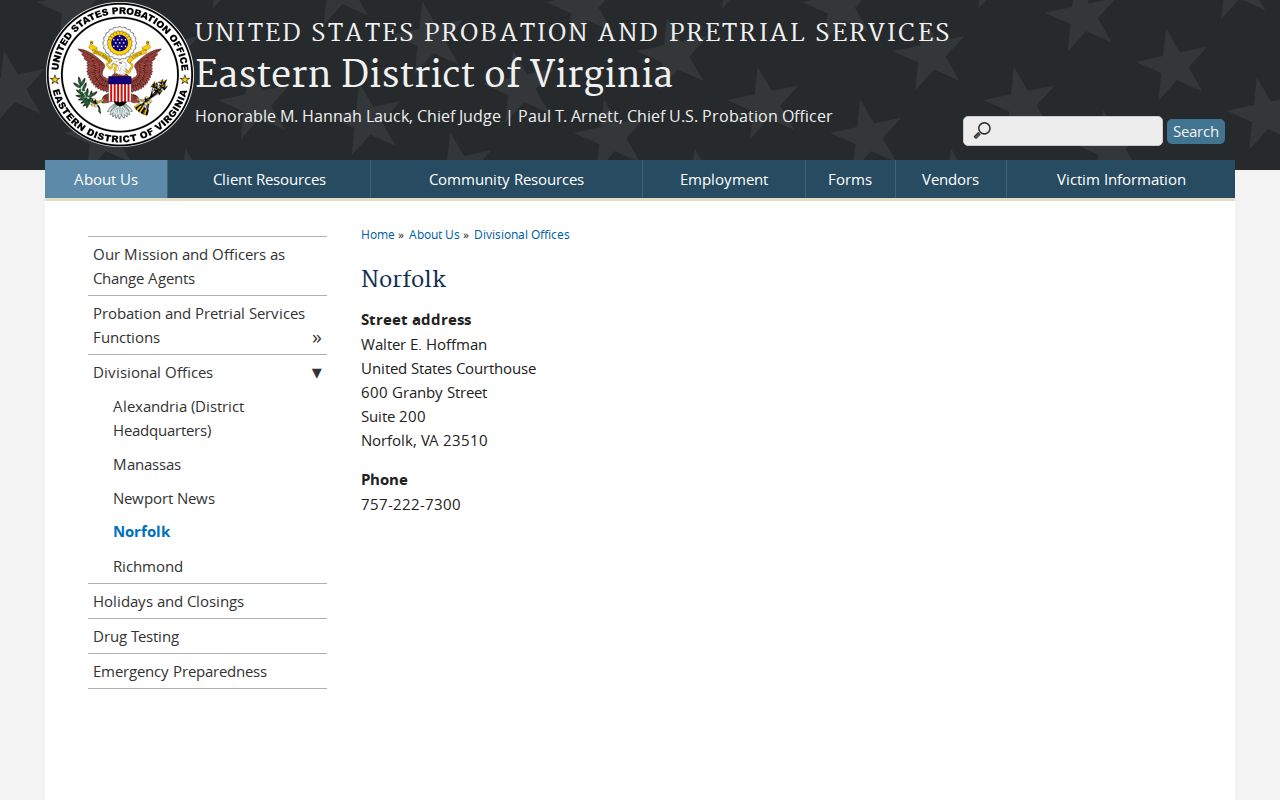Select Alexandria (District Headquarters) office
Screen dimensions: 1280x800
[178, 419]
